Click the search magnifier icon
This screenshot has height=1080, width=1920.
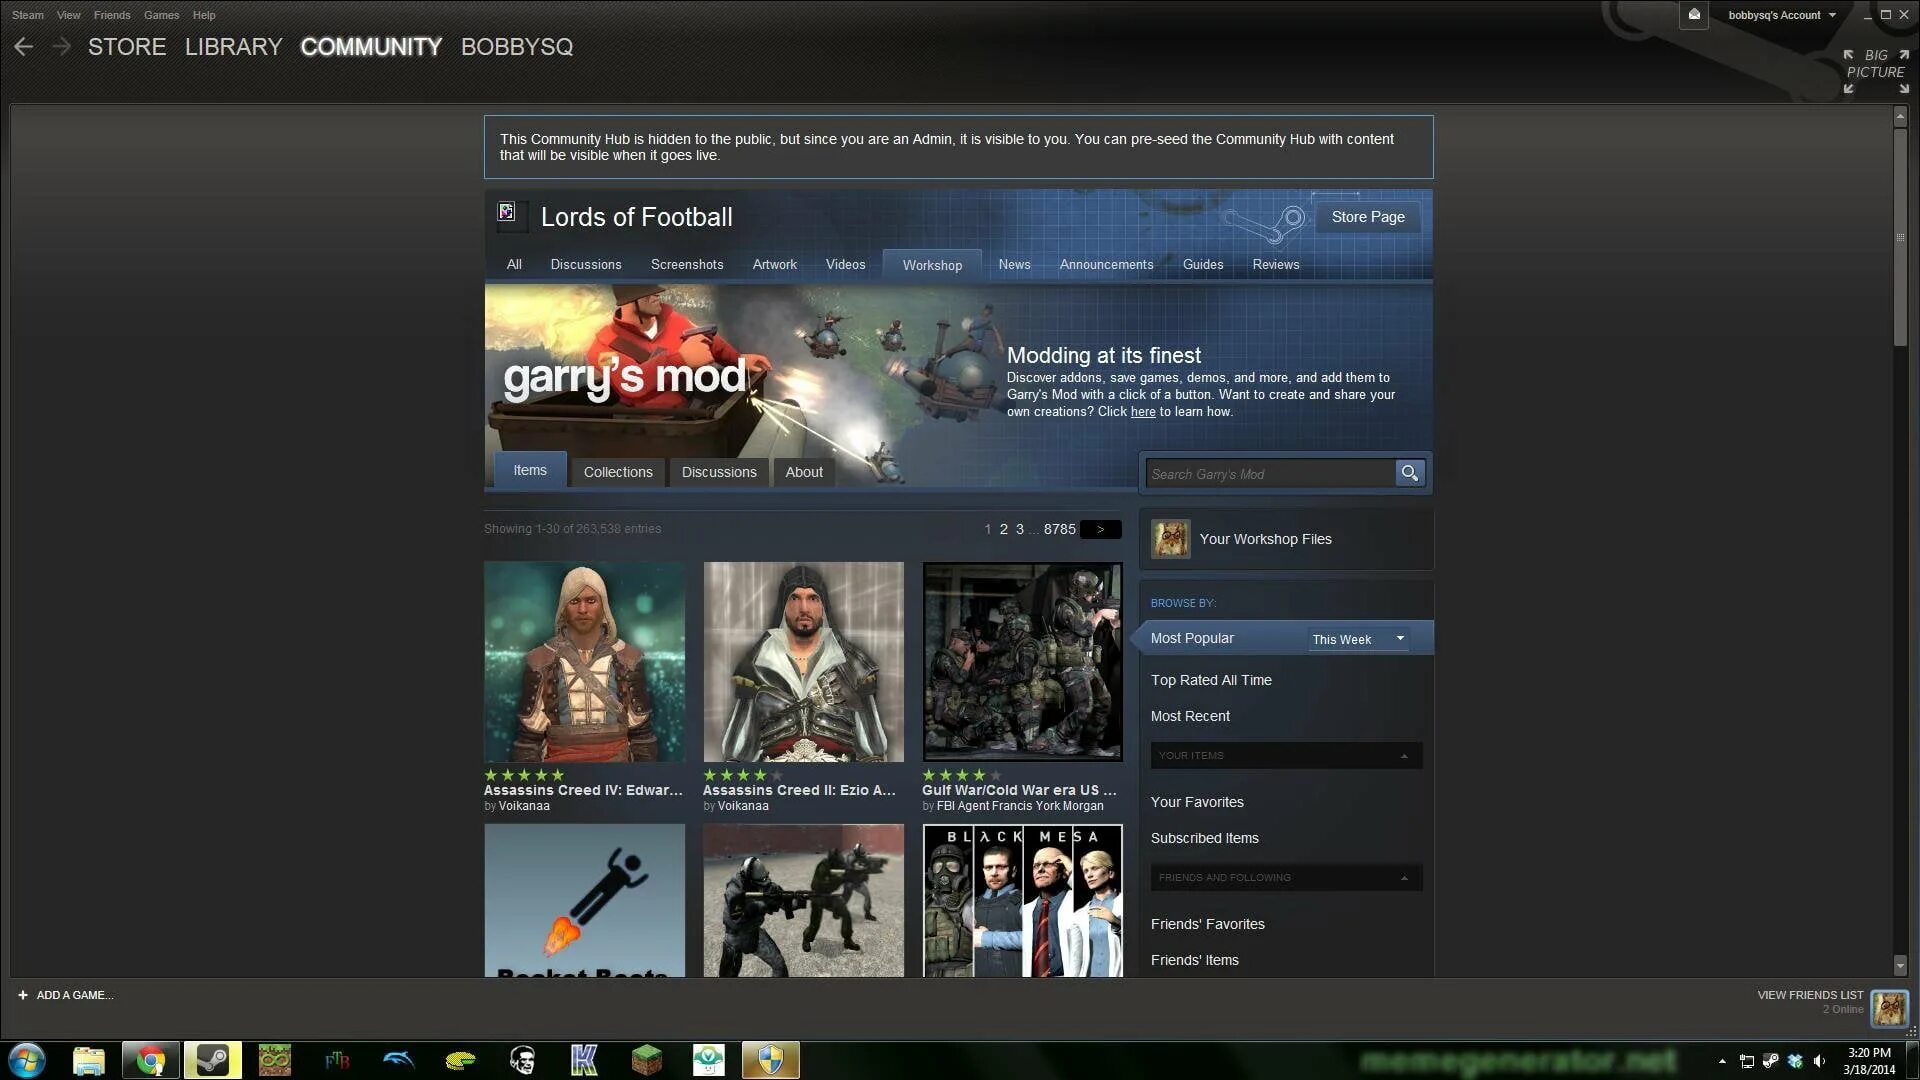coord(1409,473)
